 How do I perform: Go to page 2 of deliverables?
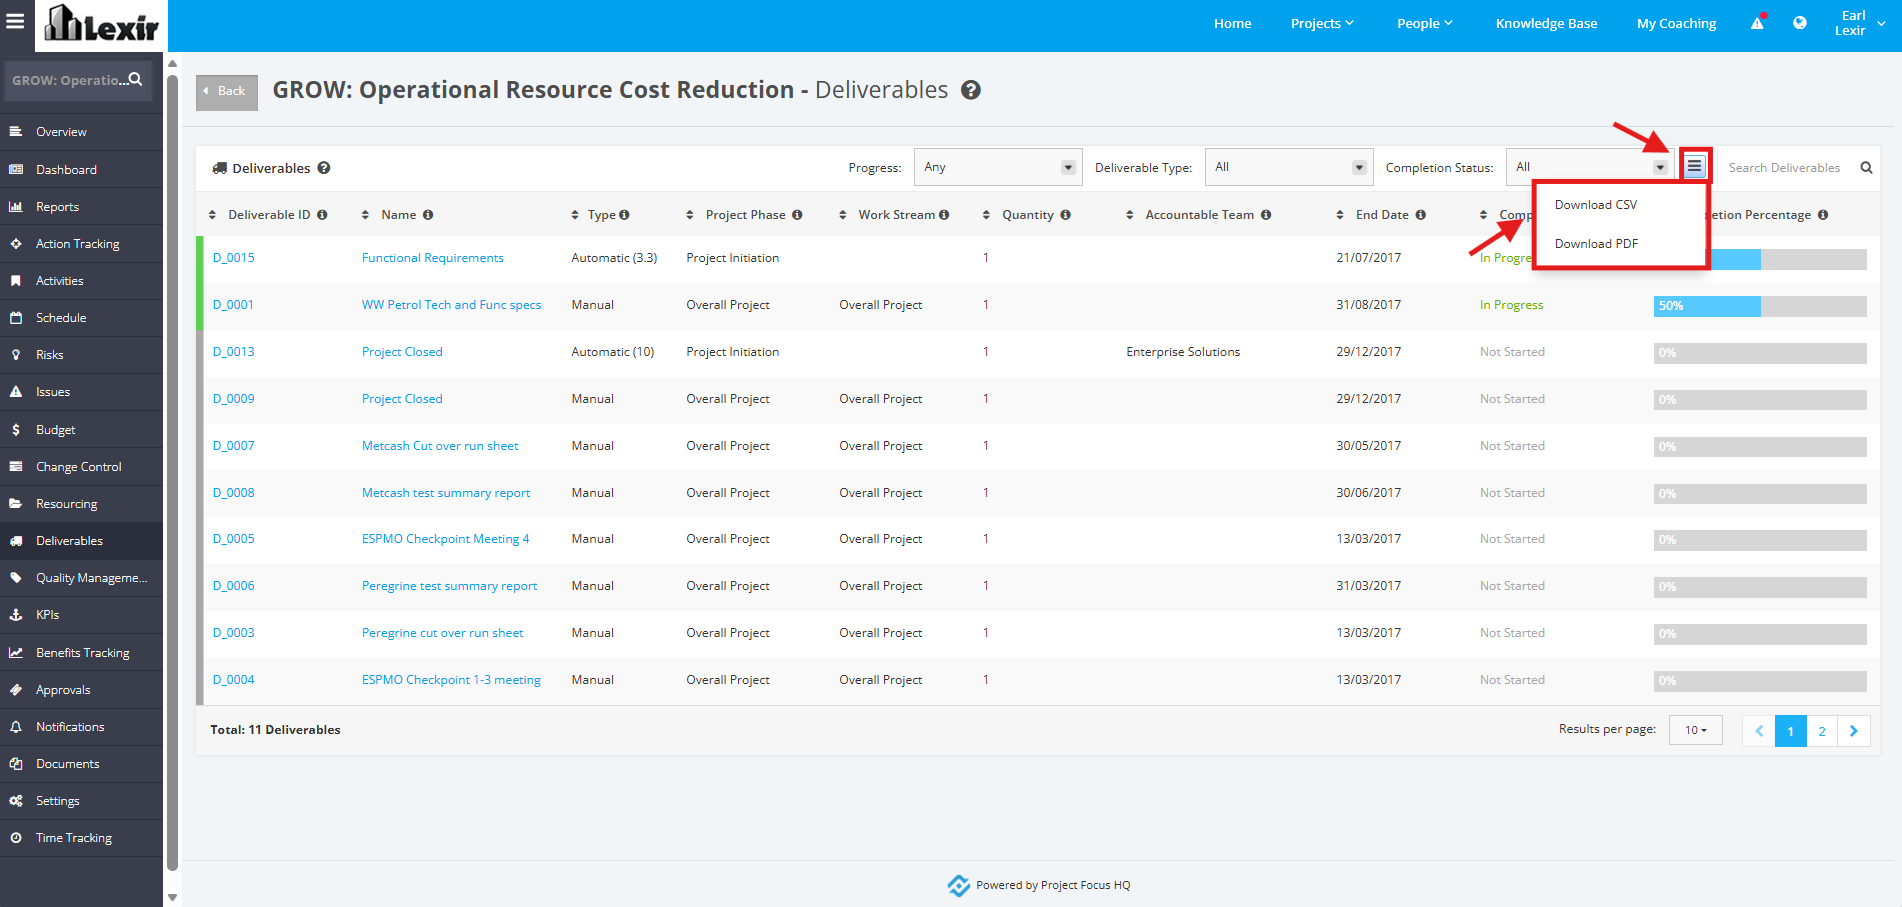(x=1822, y=731)
